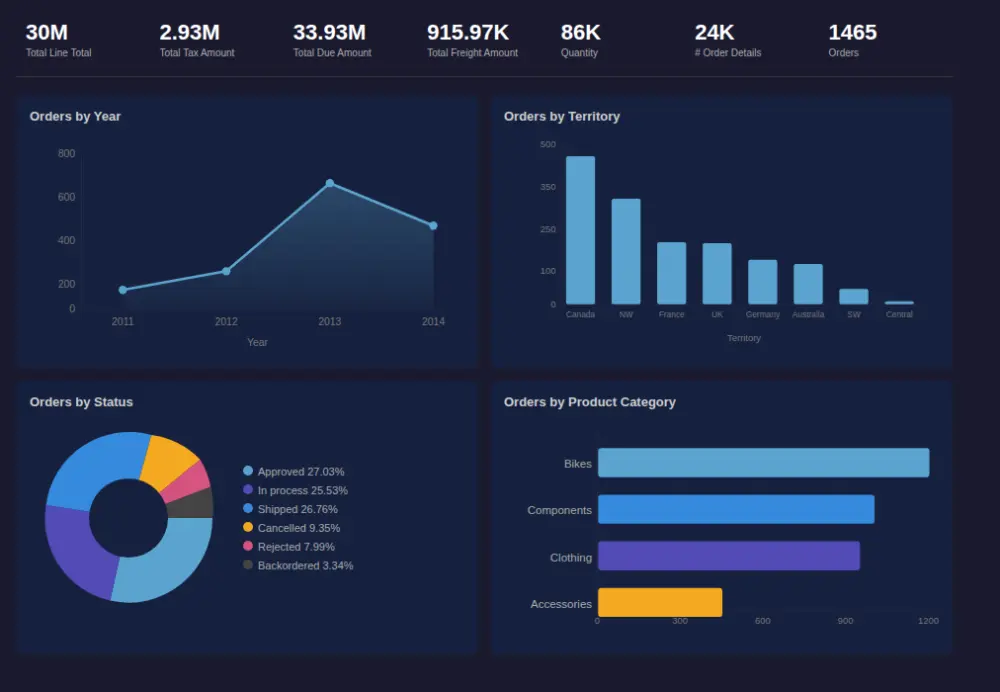Viewport: 1000px width, 692px height.
Task: Select the 915.97K Total Freight Amount metric
Action: click(472, 41)
